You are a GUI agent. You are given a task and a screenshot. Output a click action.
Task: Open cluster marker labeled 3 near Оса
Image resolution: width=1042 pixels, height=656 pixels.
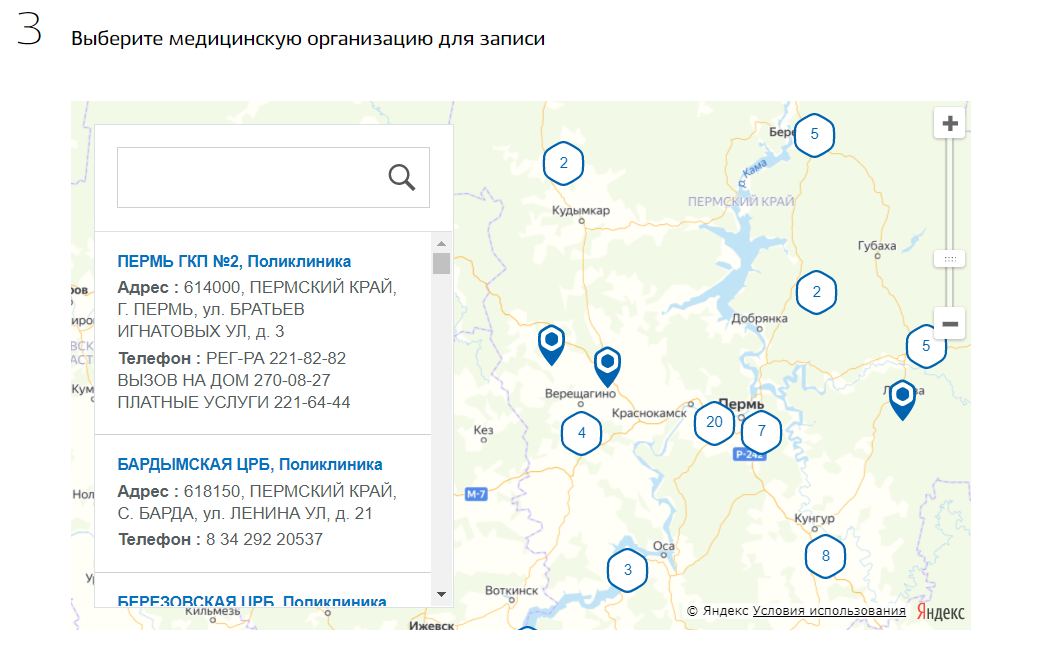click(627, 570)
